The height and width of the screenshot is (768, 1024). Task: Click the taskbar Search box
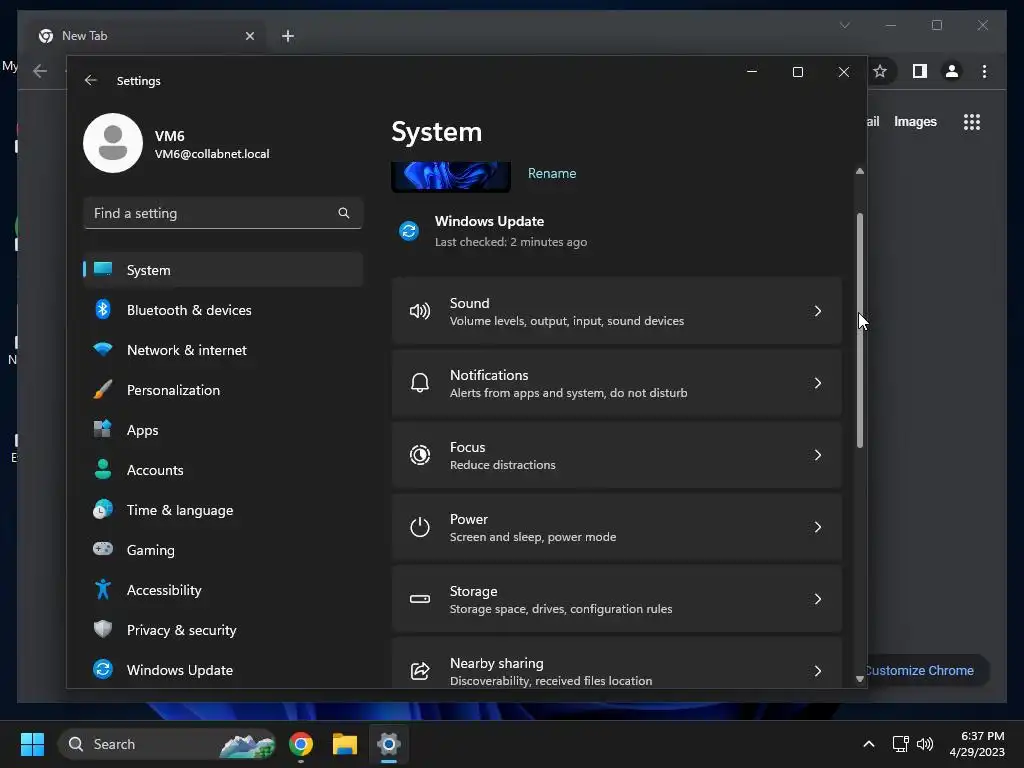167,744
